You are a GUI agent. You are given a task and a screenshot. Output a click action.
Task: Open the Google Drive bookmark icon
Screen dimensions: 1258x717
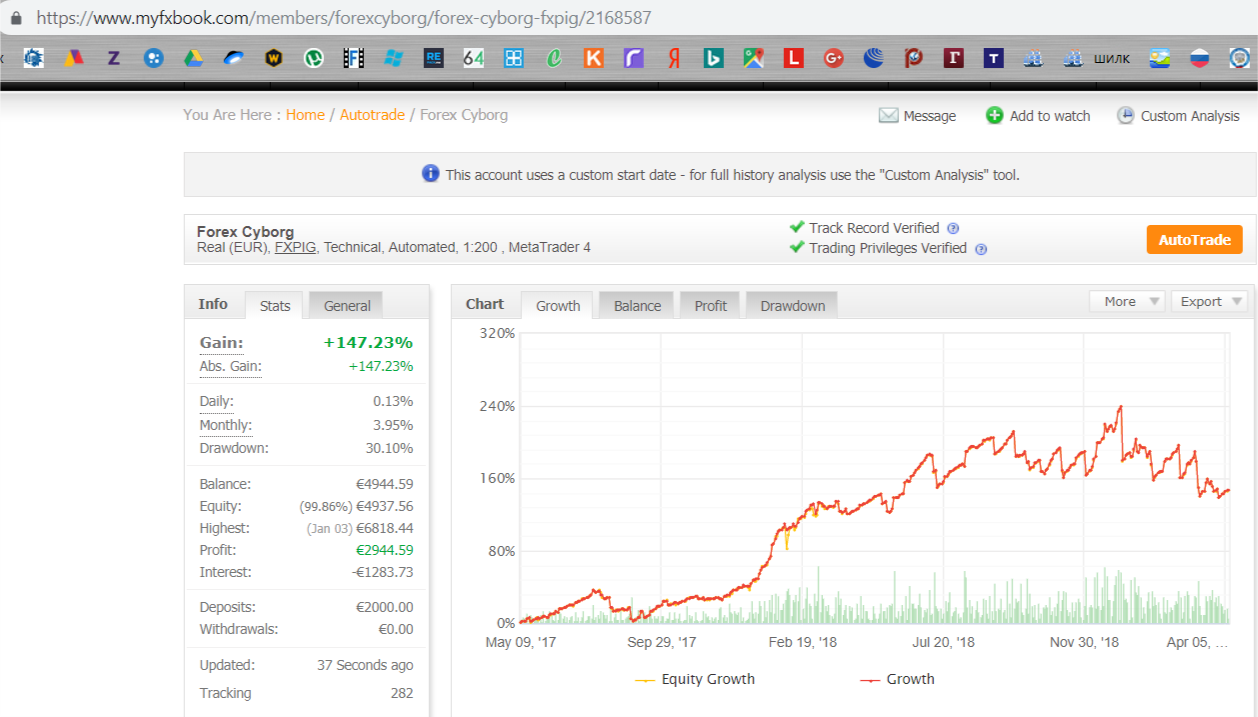click(x=193, y=58)
